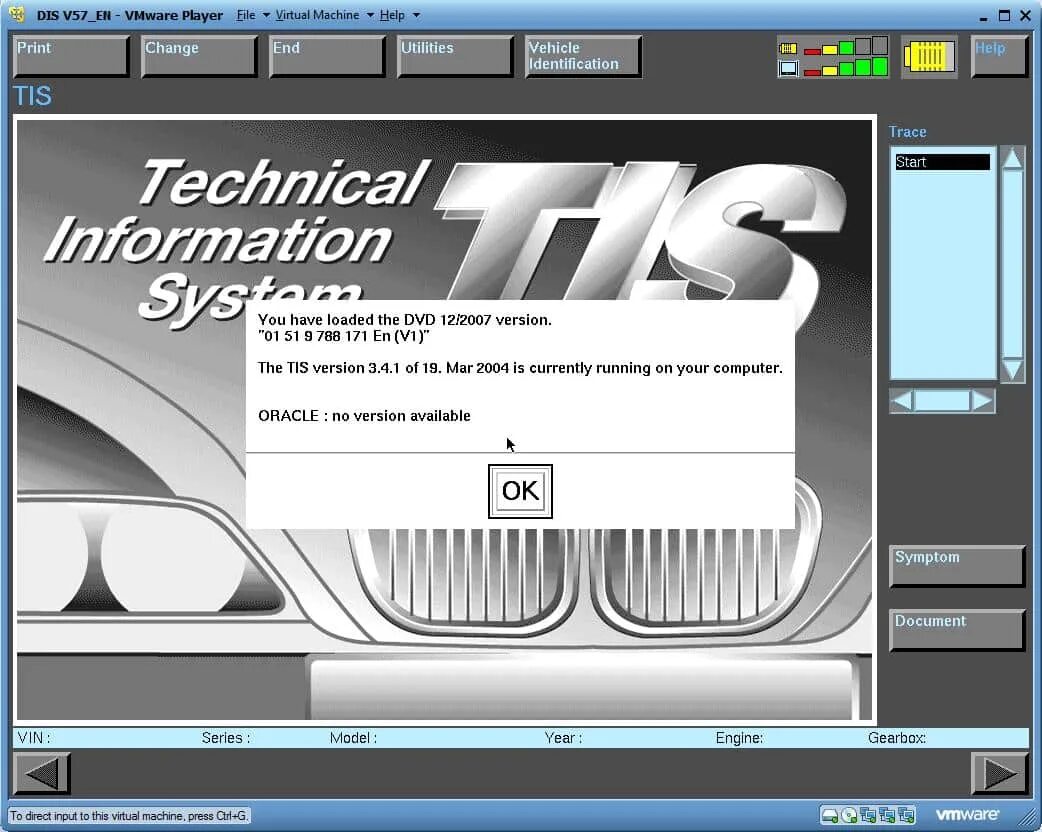Click the Help button in TIS toolbar
This screenshot has width=1042, height=832.
999,56
